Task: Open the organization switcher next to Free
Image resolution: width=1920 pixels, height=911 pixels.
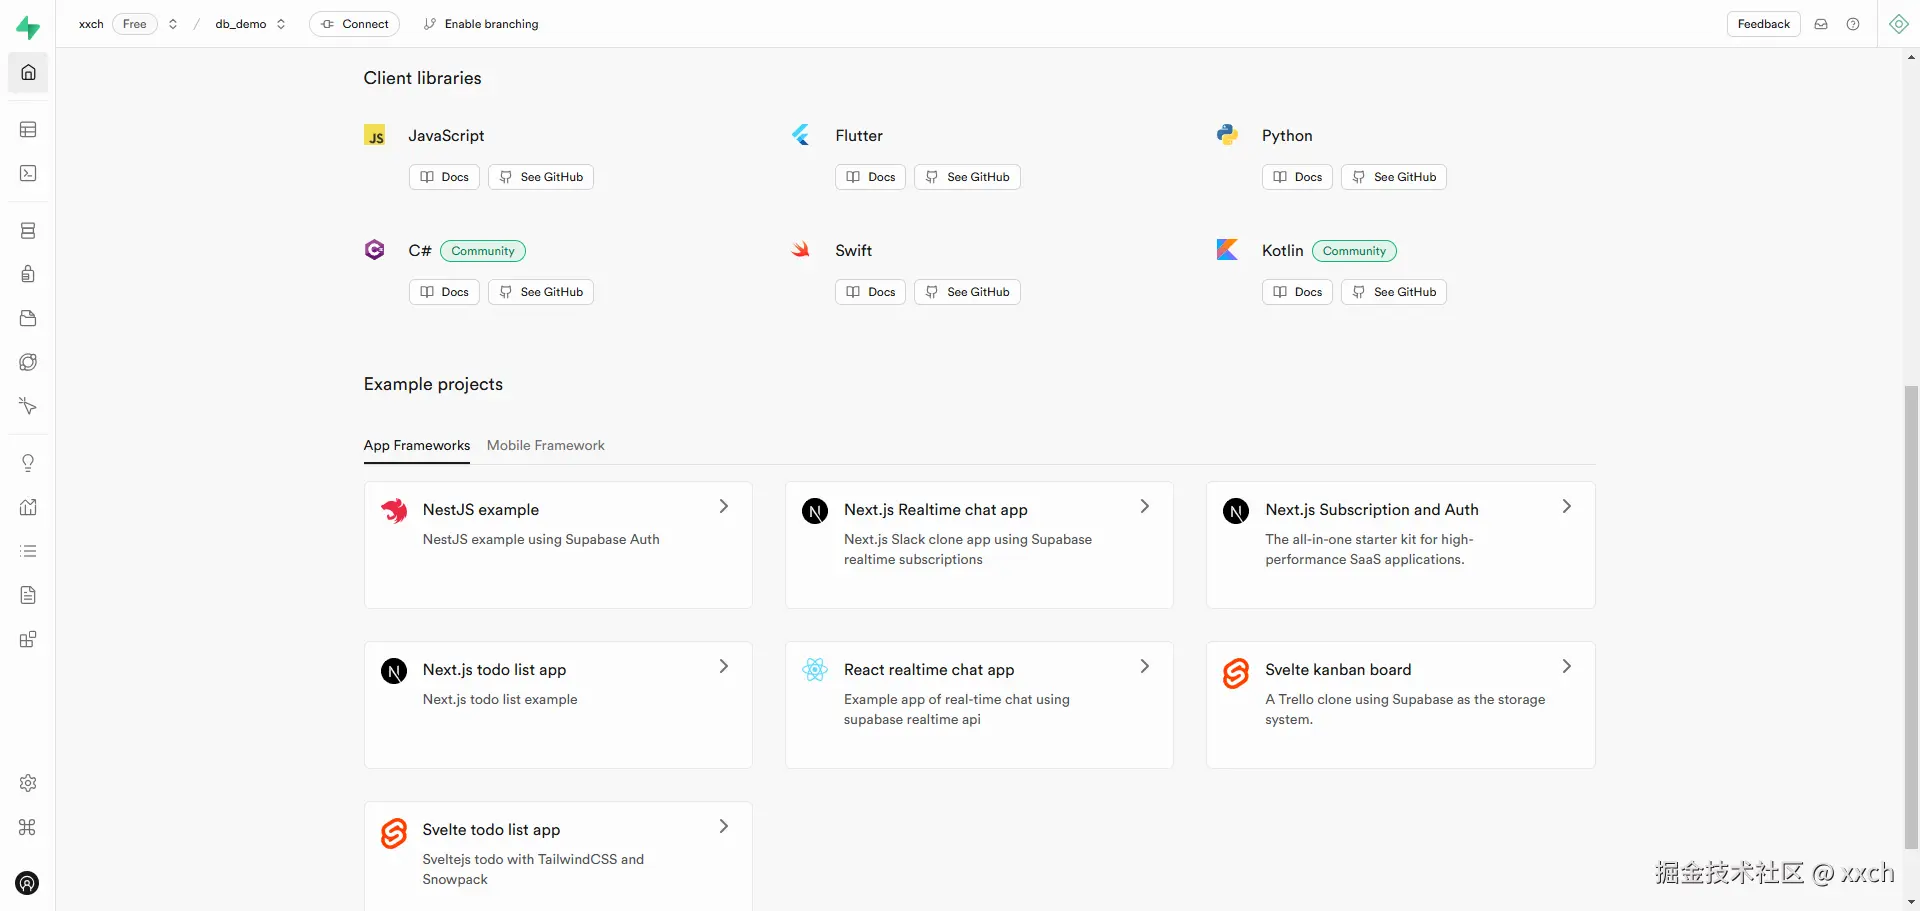Action: (x=173, y=24)
